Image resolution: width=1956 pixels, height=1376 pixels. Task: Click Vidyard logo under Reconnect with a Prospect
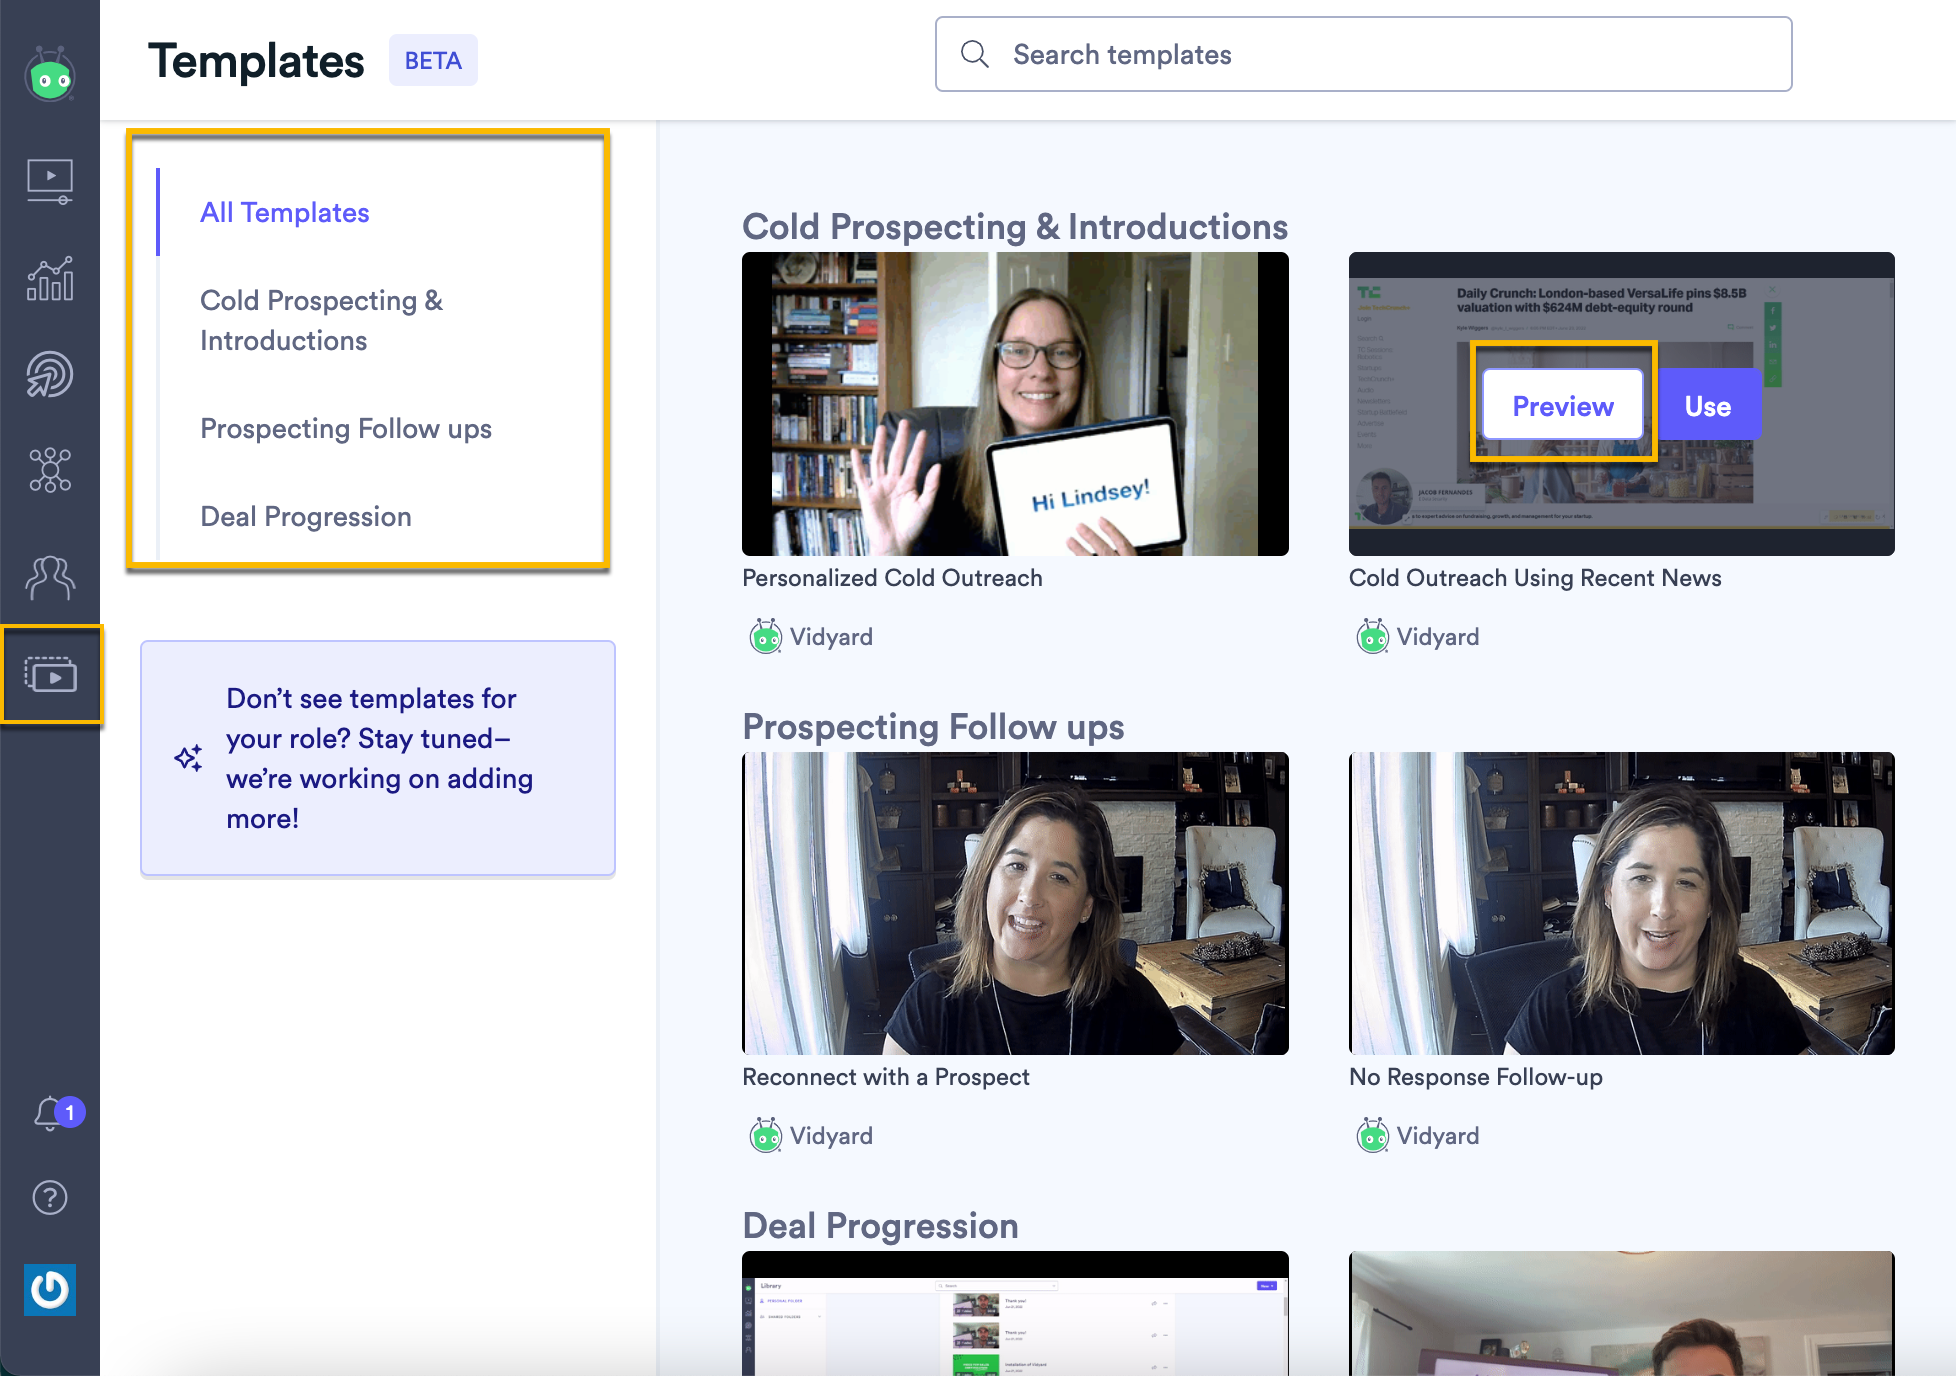(x=766, y=1135)
